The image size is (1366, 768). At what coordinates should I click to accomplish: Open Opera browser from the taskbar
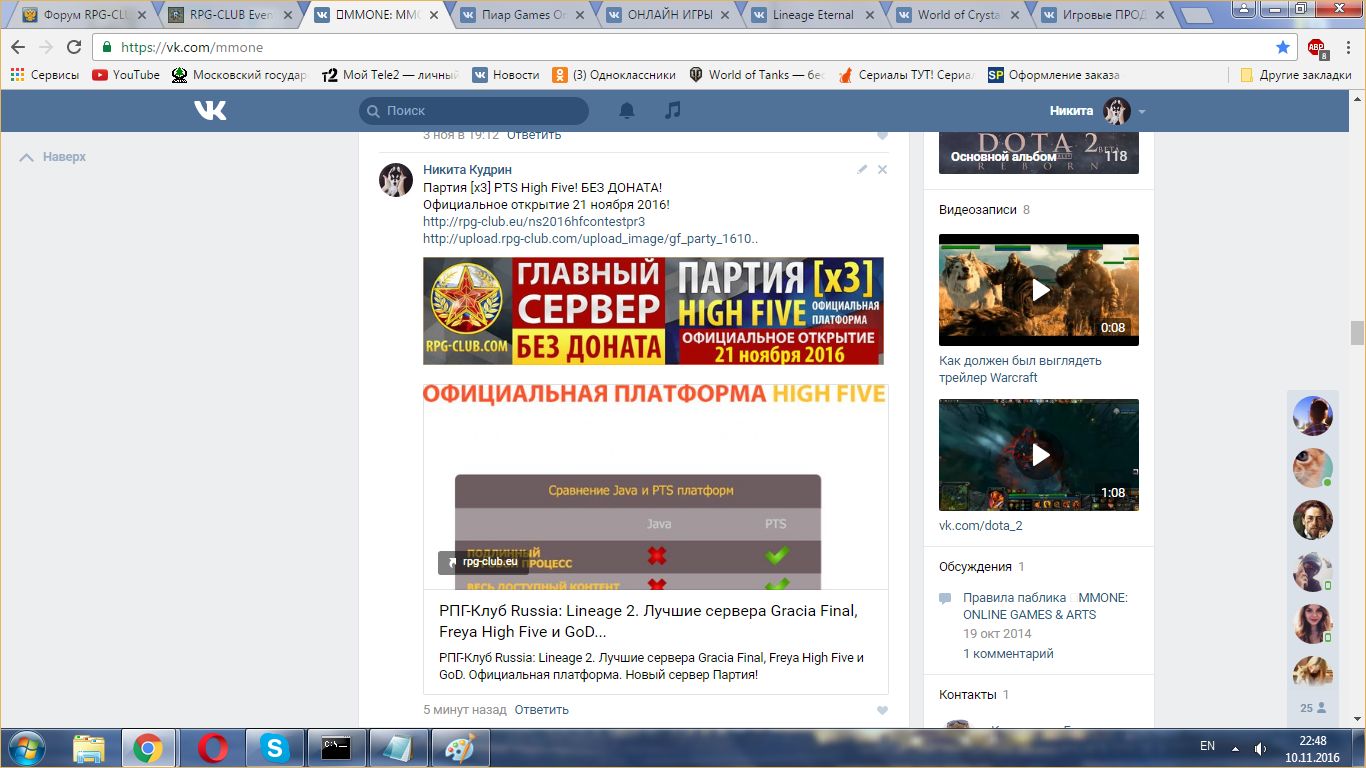212,748
